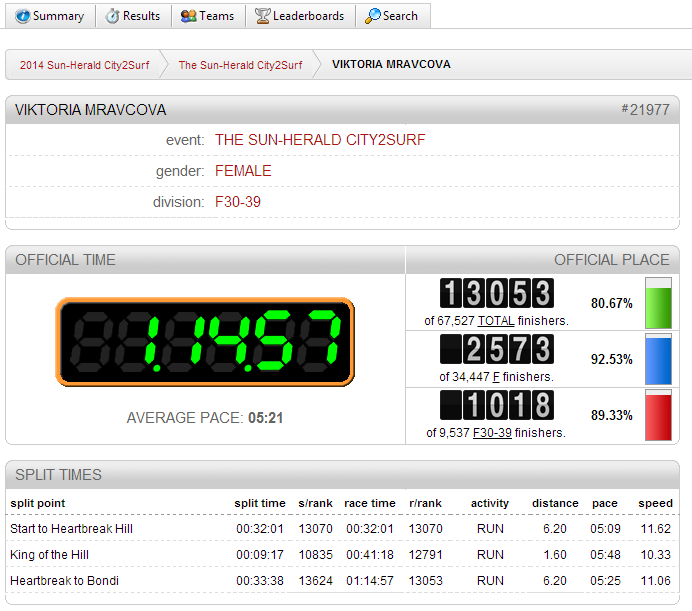This screenshot has width=692, height=611.
Task: Click the pace column header
Action: [604, 503]
